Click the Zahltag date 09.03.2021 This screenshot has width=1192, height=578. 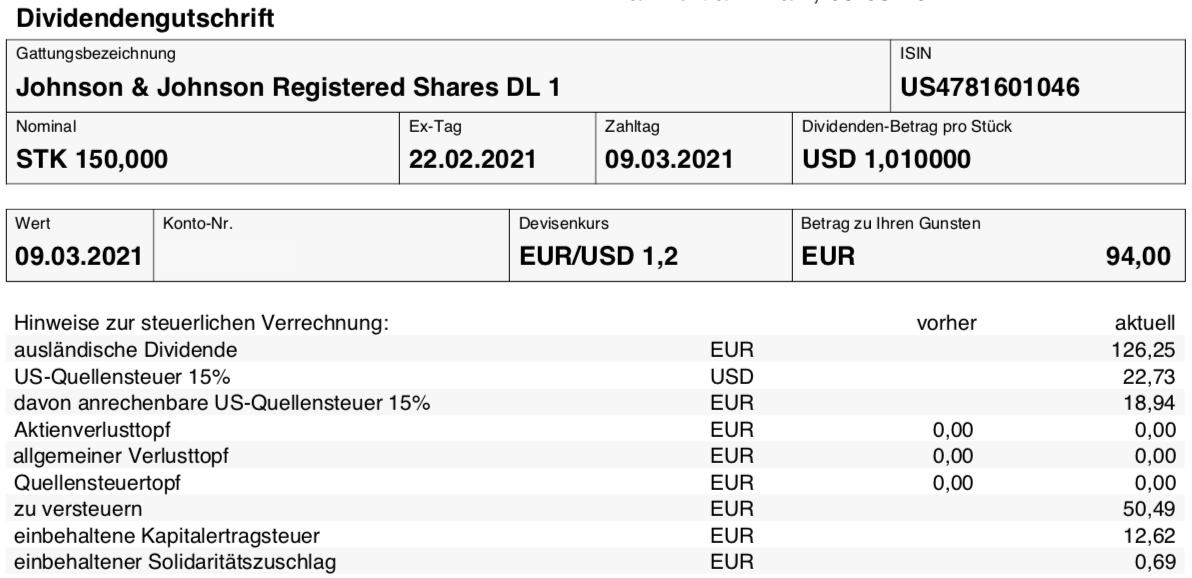669,159
